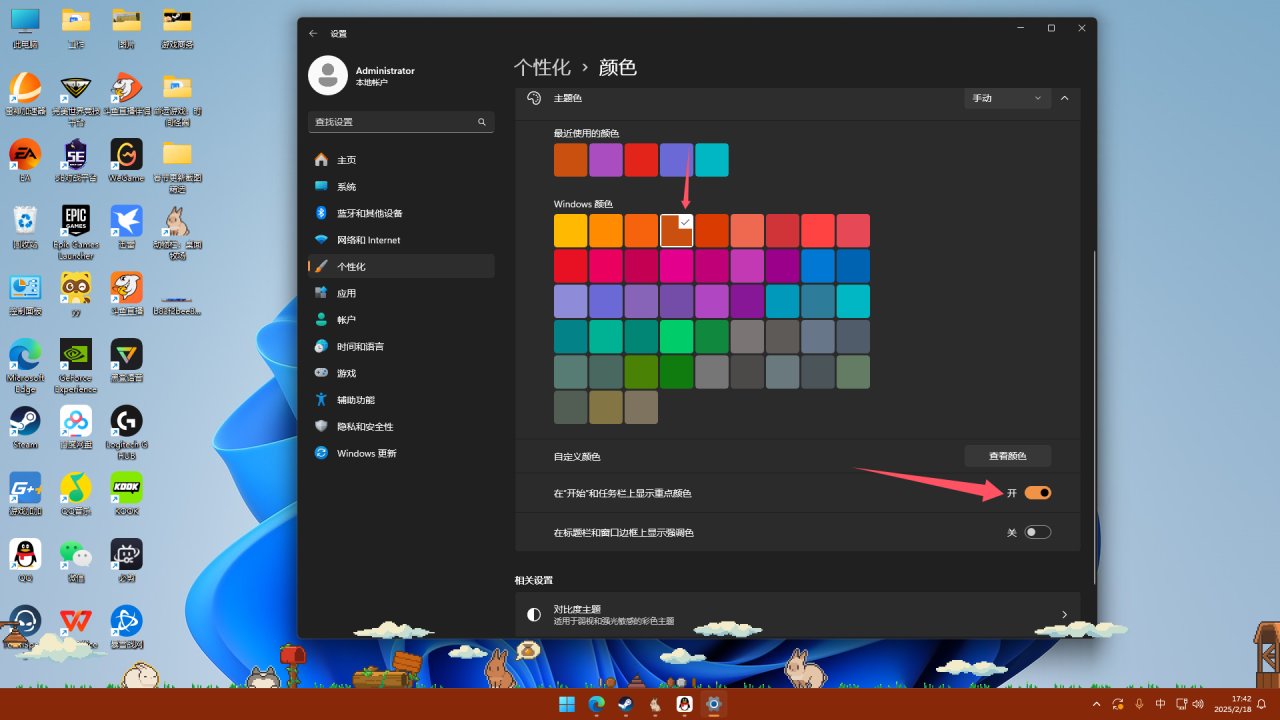Image resolution: width=1280 pixels, height=720 pixels.
Task: Show hidden icons tray chevron
Action: pos(1097,704)
